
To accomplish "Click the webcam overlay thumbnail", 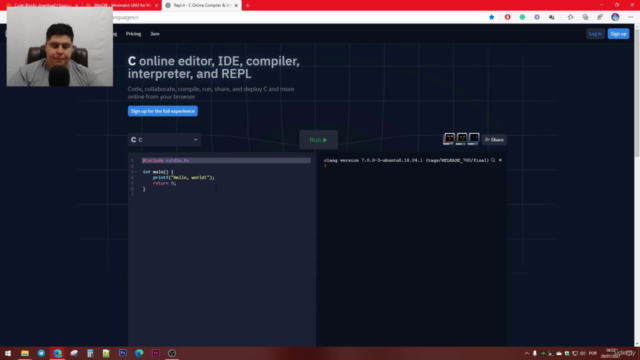I will [60, 47].
